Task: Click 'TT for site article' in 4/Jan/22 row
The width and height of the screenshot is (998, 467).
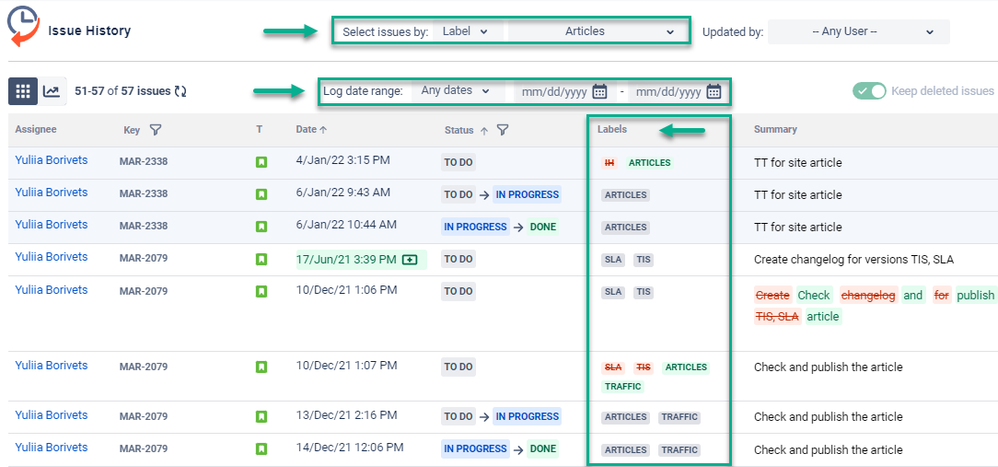Action: point(798,163)
